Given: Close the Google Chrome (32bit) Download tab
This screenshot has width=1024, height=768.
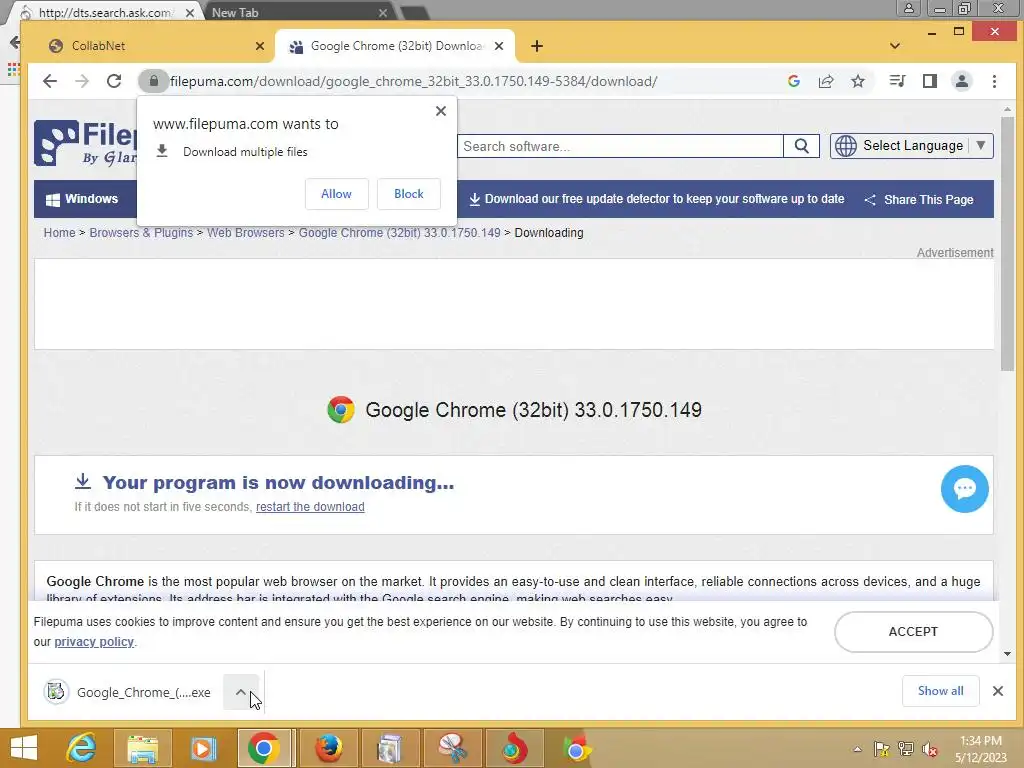Looking at the screenshot, I should [x=499, y=46].
